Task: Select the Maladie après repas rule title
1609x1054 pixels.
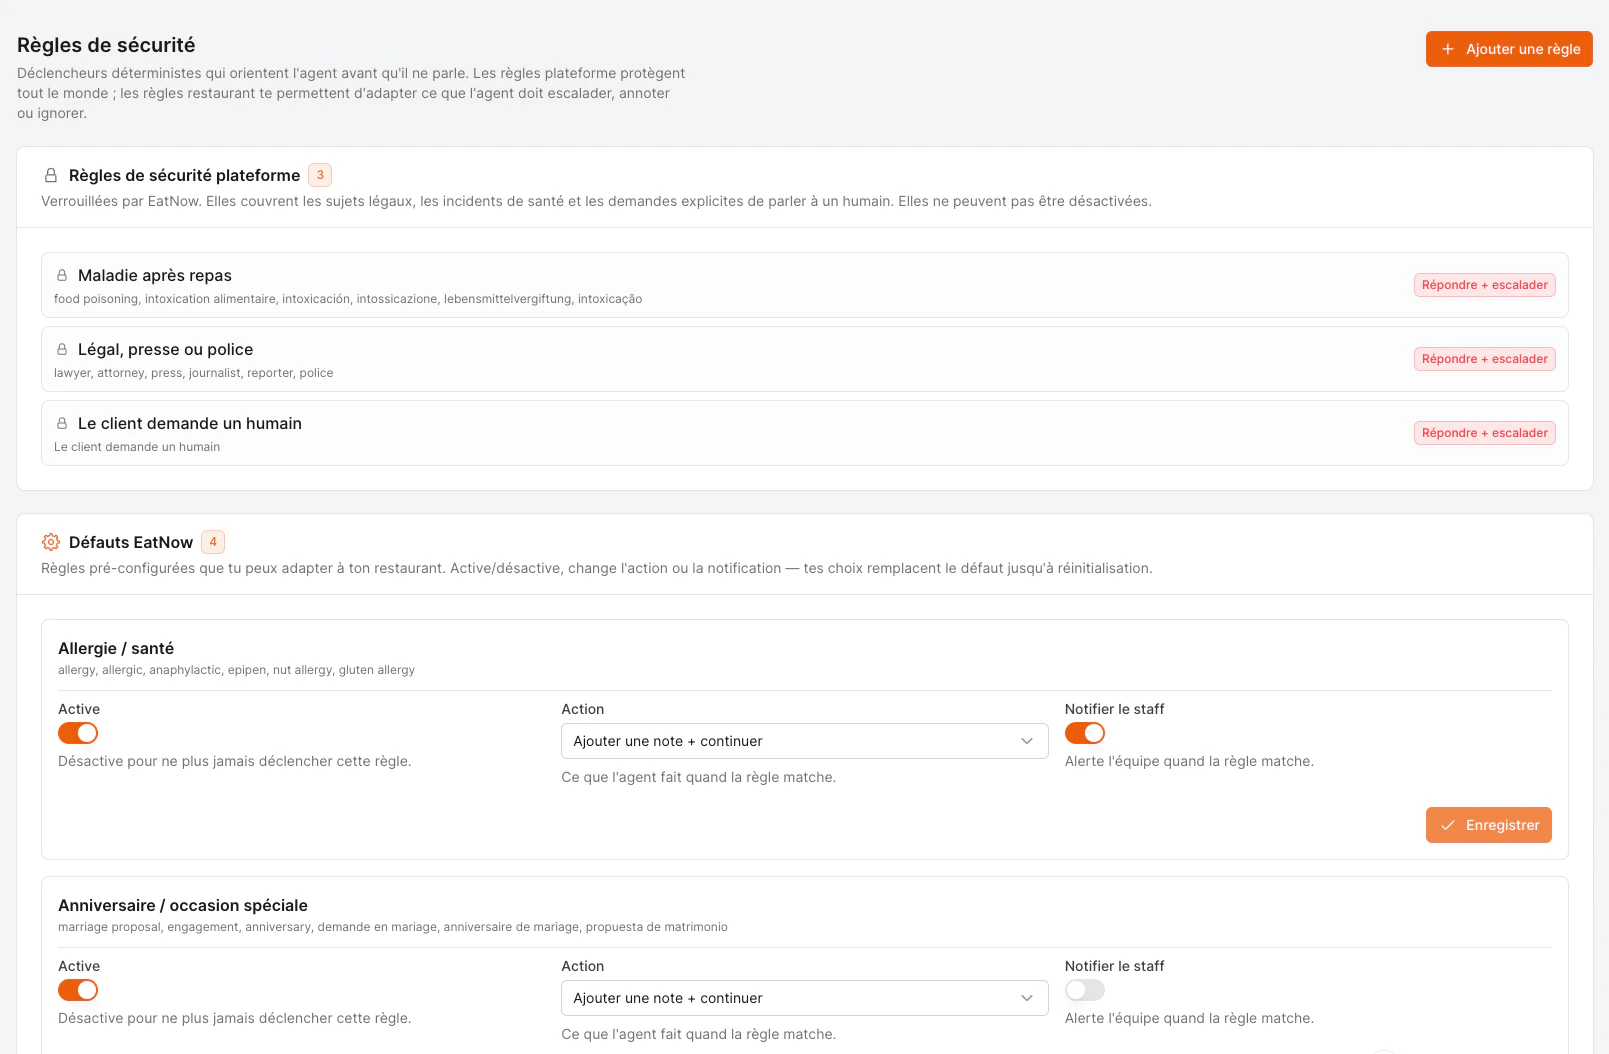Action: [x=155, y=275]
